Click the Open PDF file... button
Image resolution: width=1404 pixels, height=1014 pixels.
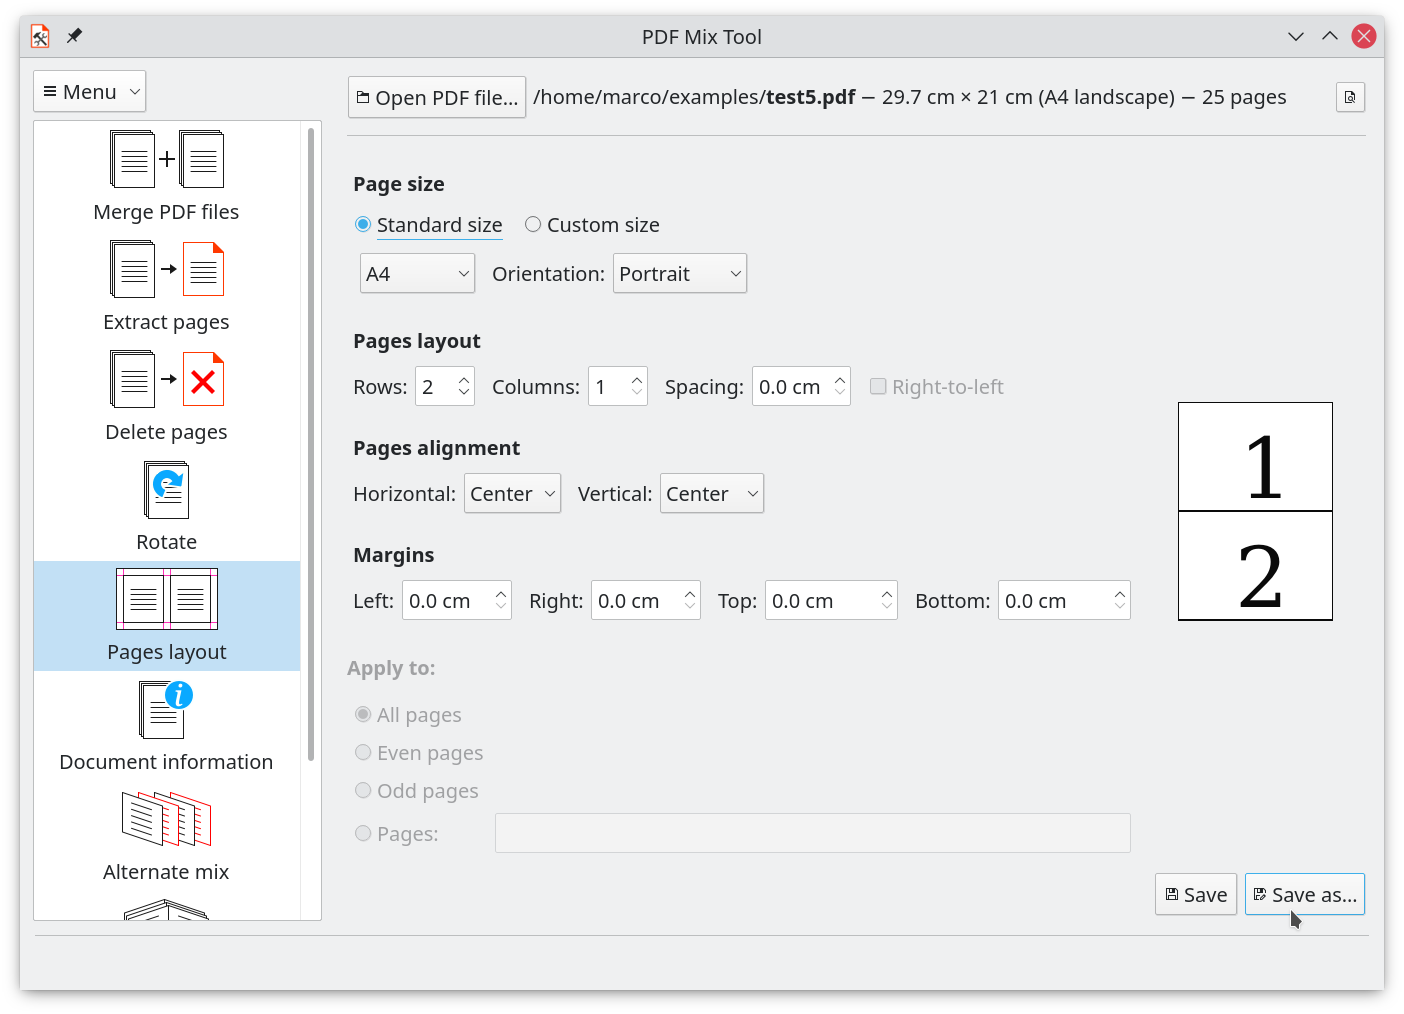[x=437, y=98]
